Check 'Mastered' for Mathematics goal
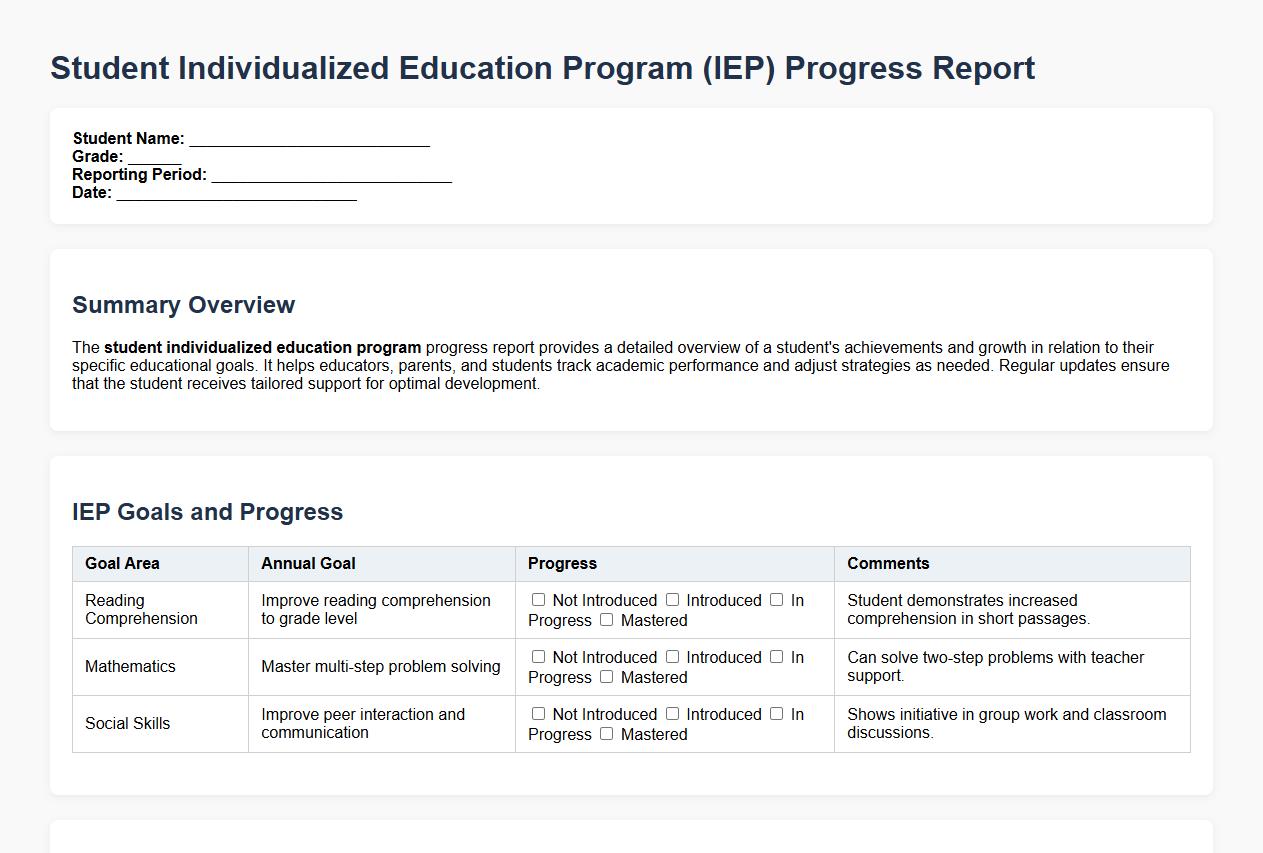 click(x=606, y=678)
